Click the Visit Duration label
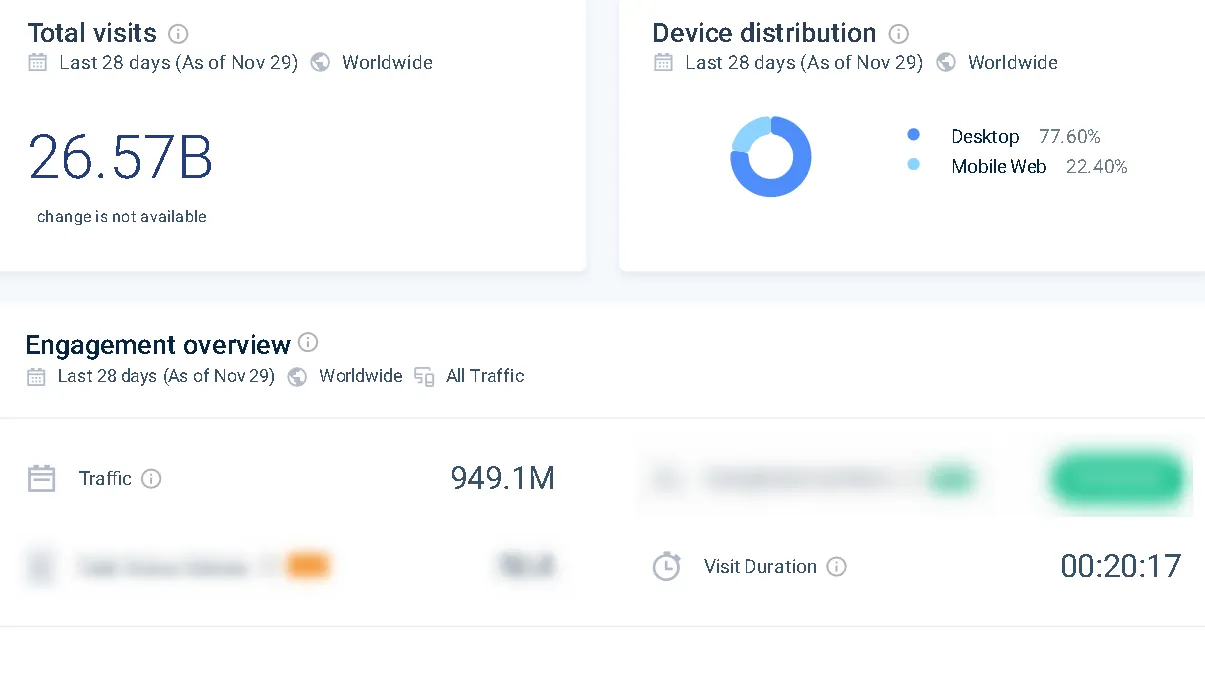Screen dimensions: 1205x688 click(760, 566)
